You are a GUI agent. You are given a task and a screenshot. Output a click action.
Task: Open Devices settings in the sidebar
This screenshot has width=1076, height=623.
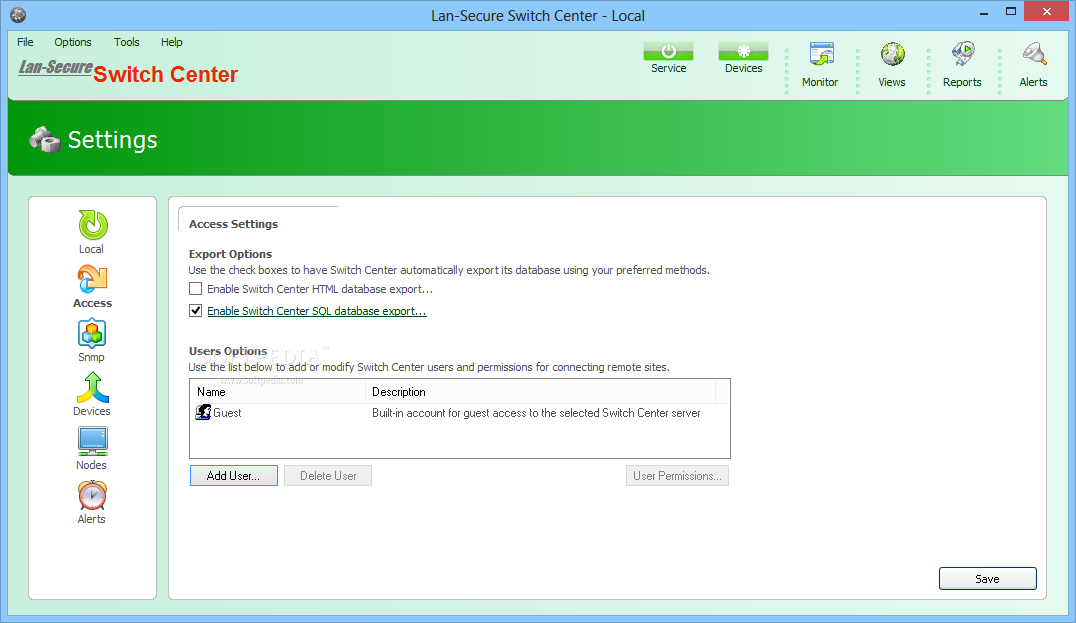[92, 395]
